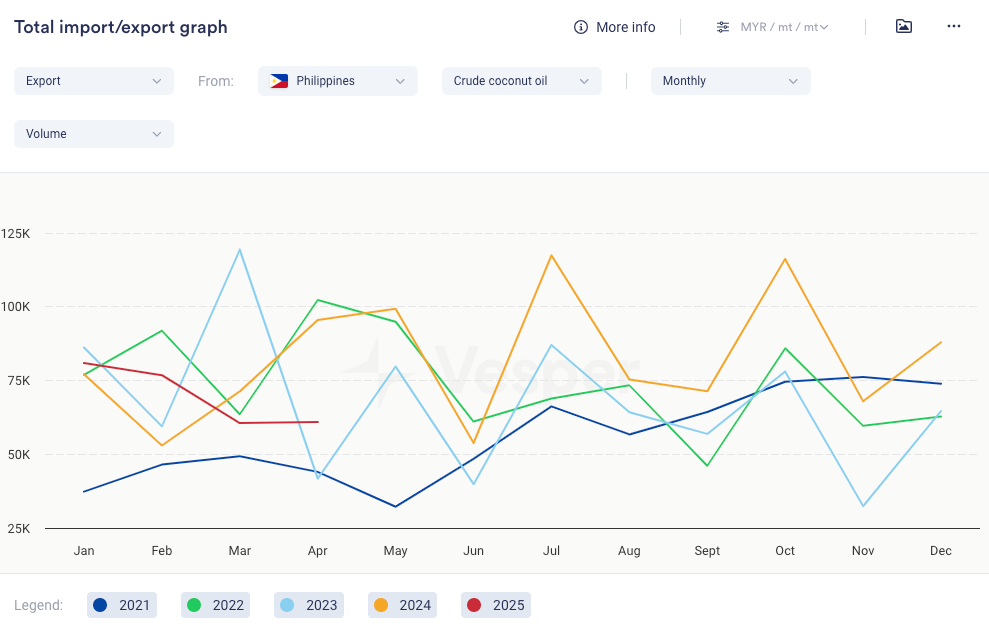Screen dimensions: 989x630
Task: Click the unit settings sliders icon
Action: (x=723, y=27)
